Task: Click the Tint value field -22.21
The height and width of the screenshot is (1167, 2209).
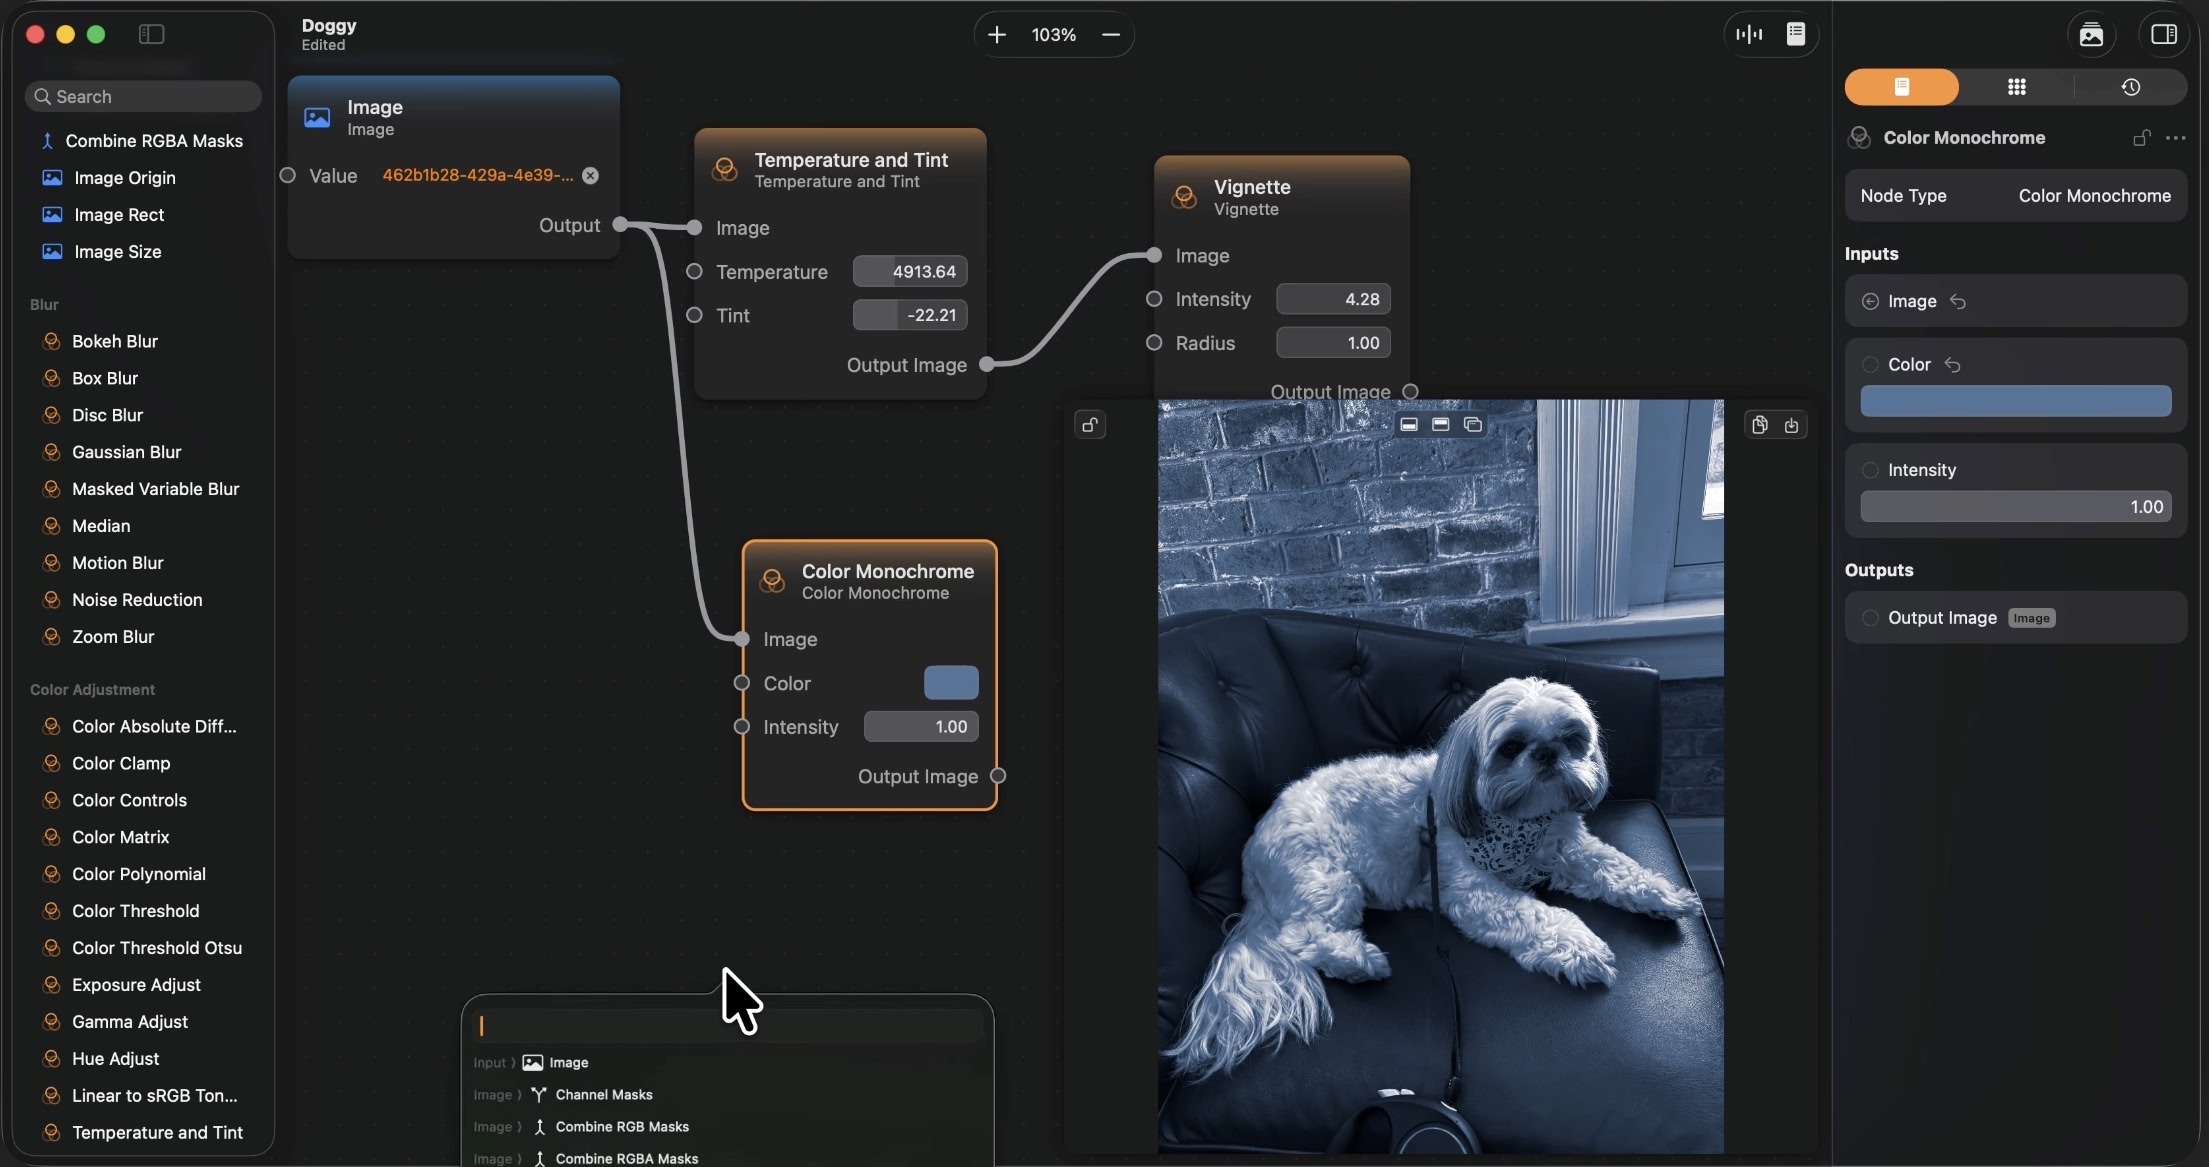Action: [x=910, y=315]
